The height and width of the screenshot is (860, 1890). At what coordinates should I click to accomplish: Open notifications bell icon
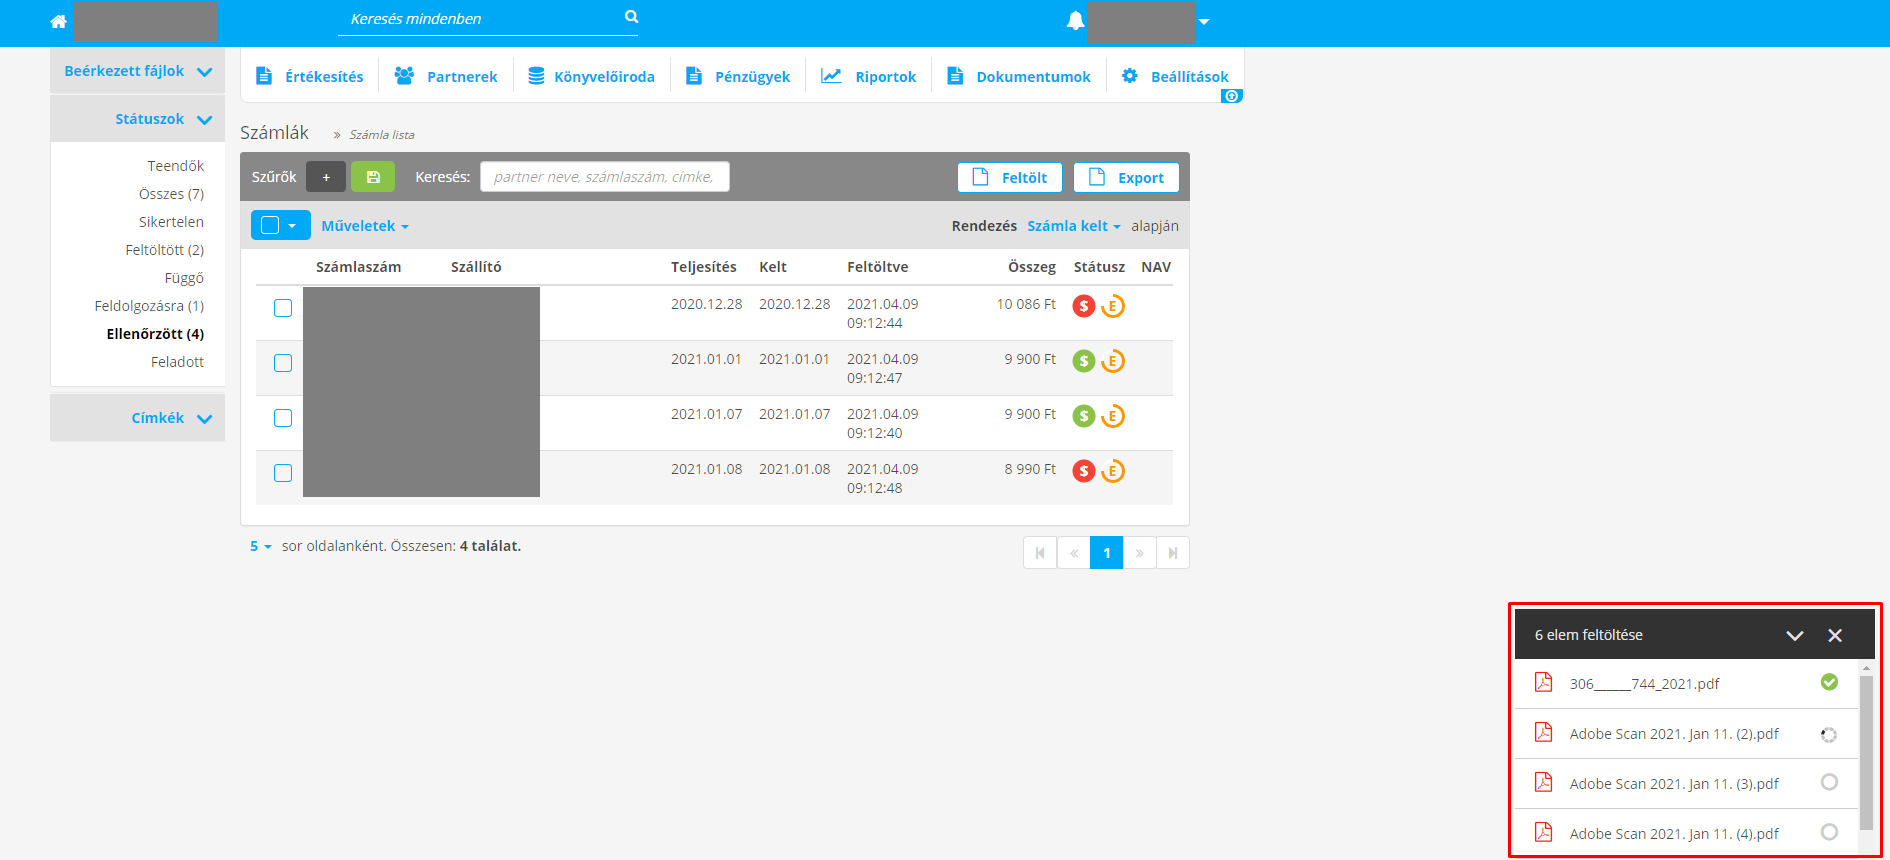coord(1075,21)
